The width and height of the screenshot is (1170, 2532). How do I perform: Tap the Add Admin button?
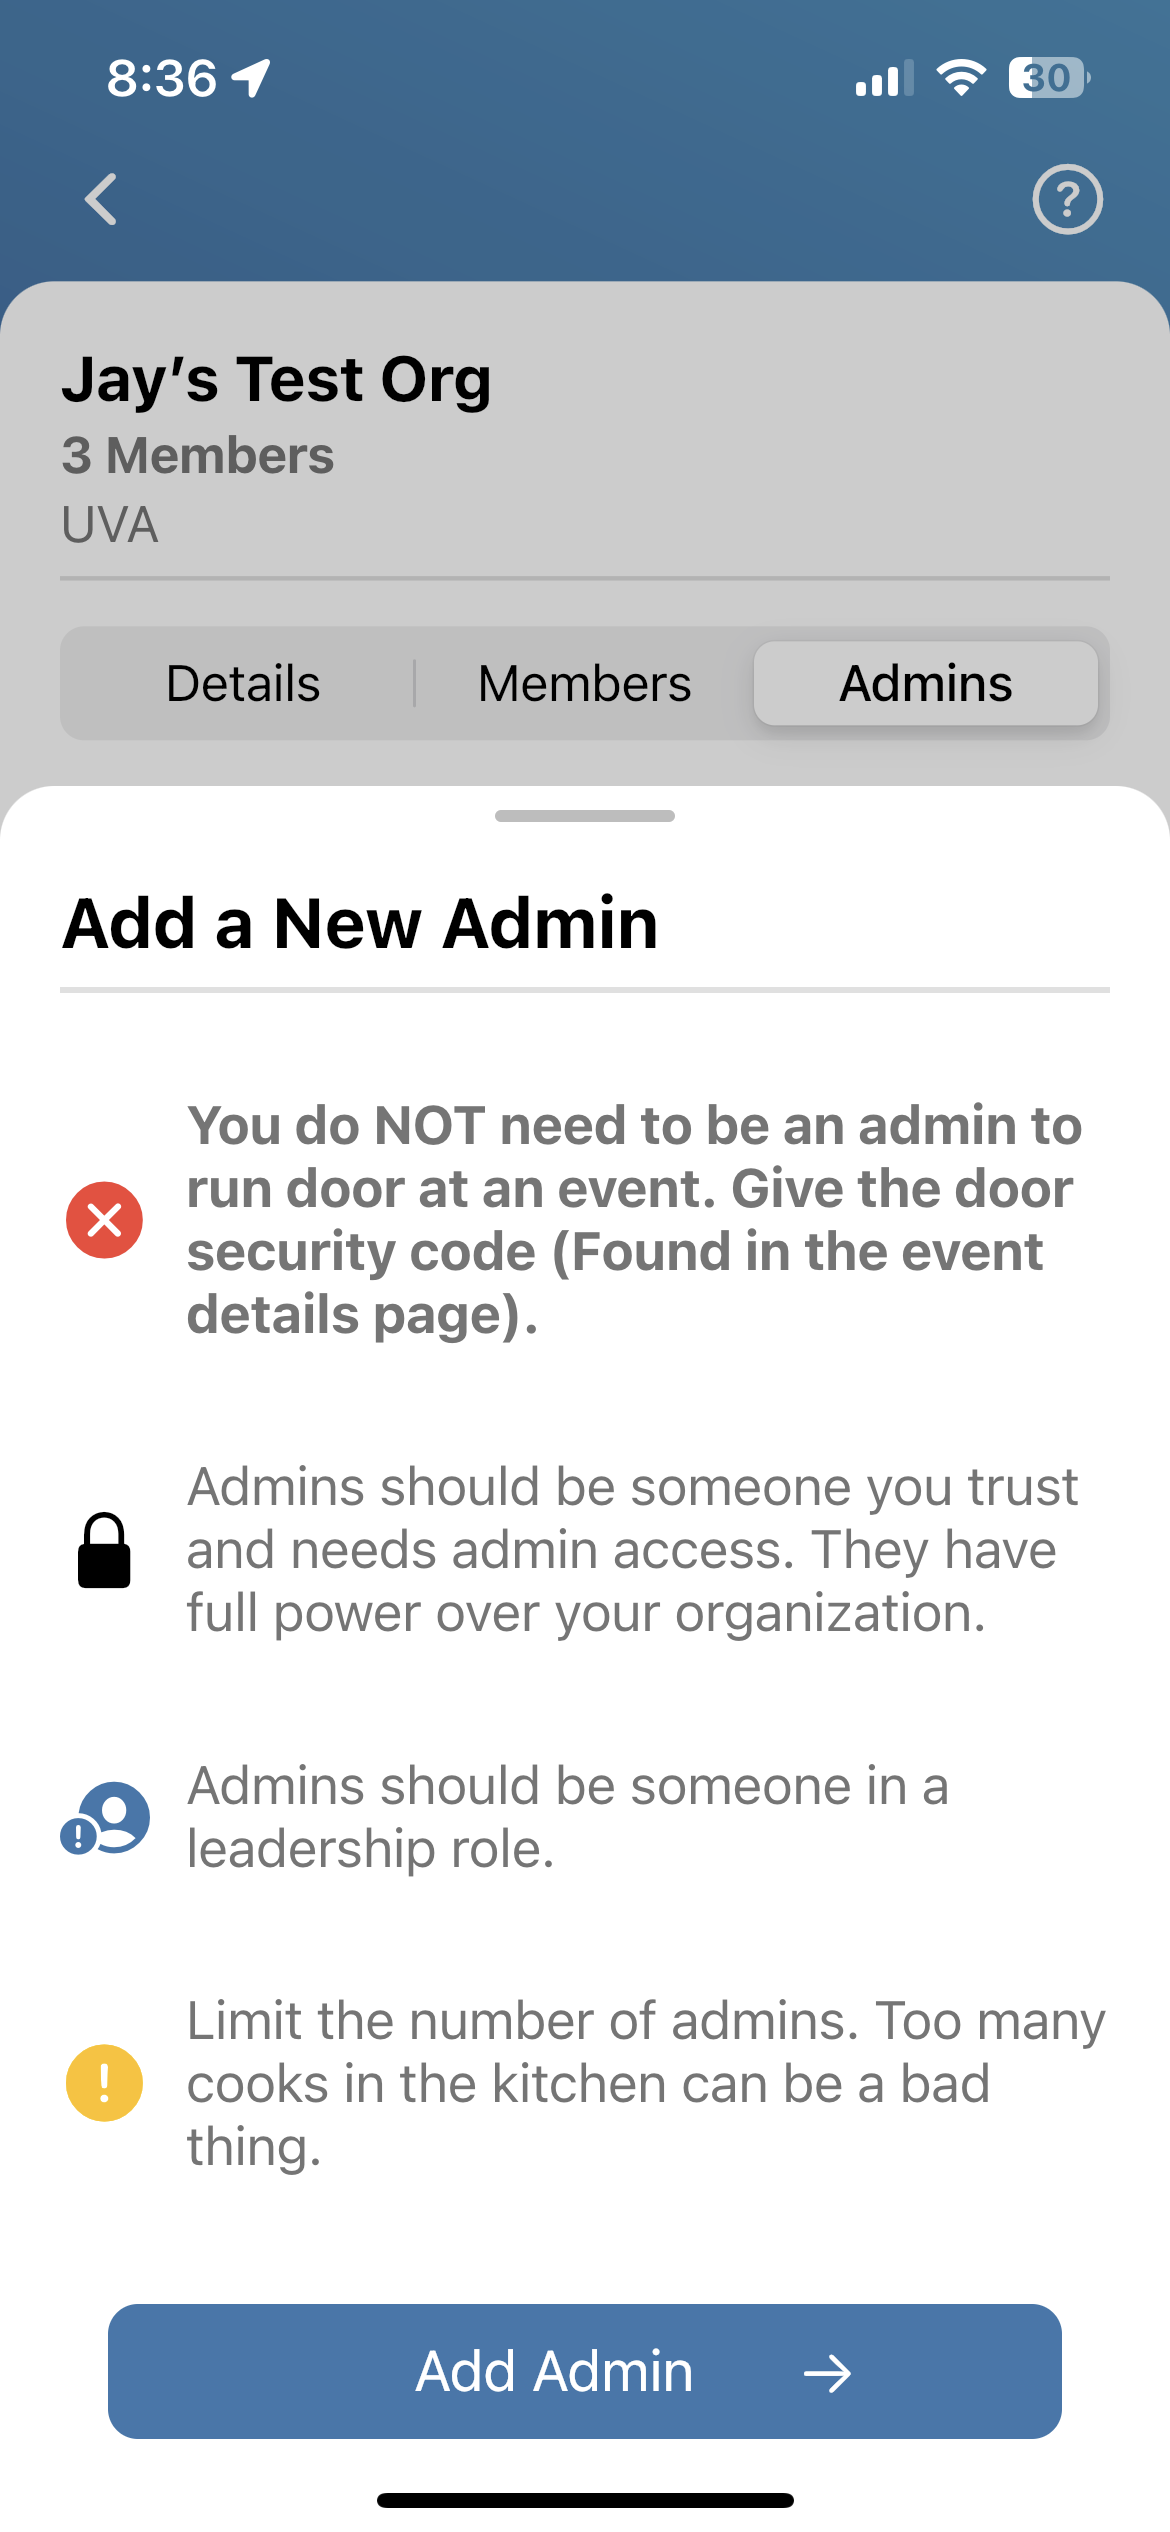click(x=585, y=2372)
